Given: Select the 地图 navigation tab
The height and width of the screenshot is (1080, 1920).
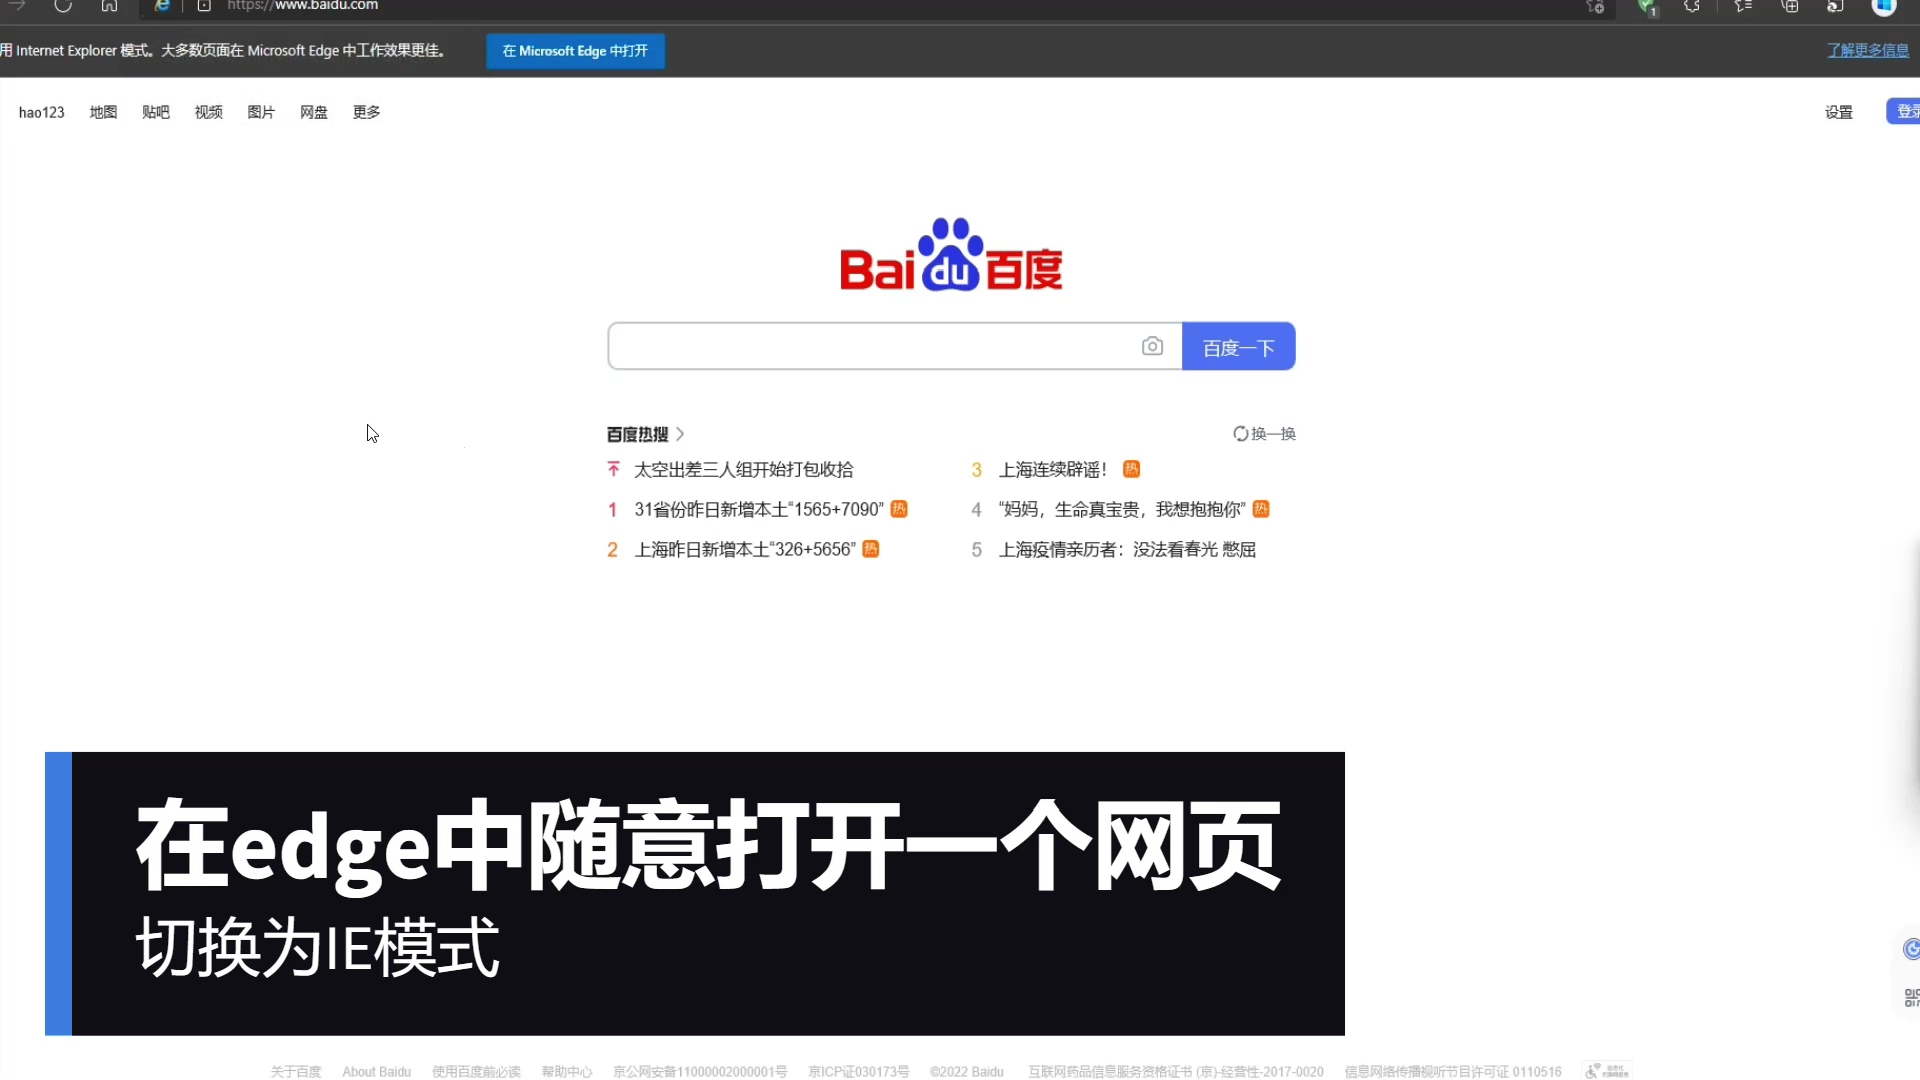Looking at the screenshot, I should pos(102,111).
